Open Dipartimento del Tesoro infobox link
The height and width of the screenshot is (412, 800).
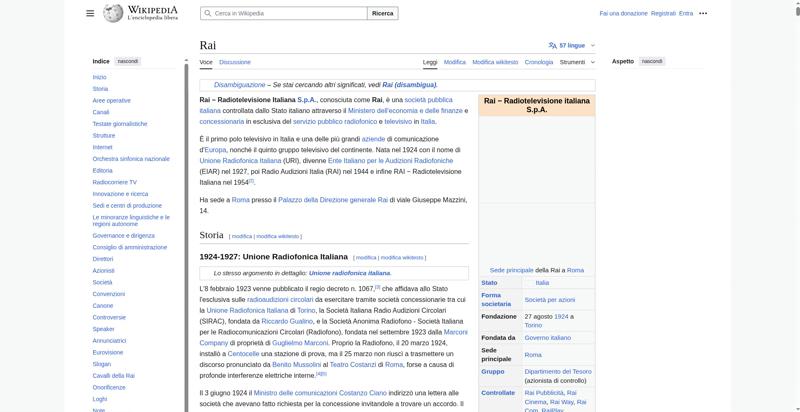click(558, 372)
